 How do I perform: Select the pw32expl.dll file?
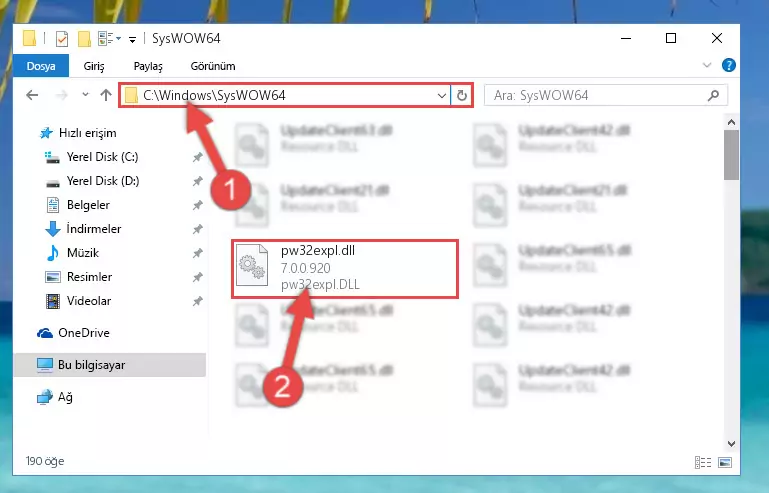[x=345, y=269]
